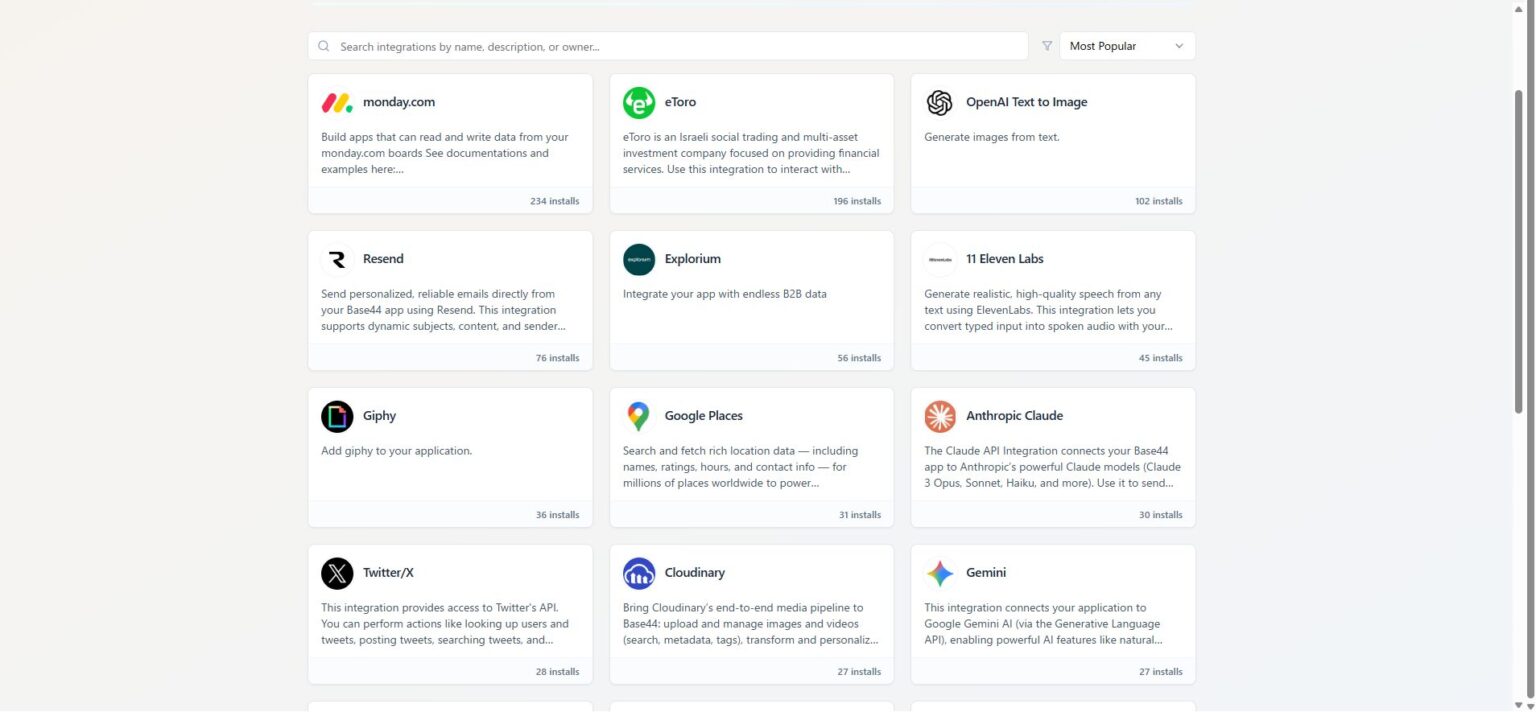This screenshot has width=1536, height=712.
Task: Click the Resend logo icon
Action: (x=337, y=259)
